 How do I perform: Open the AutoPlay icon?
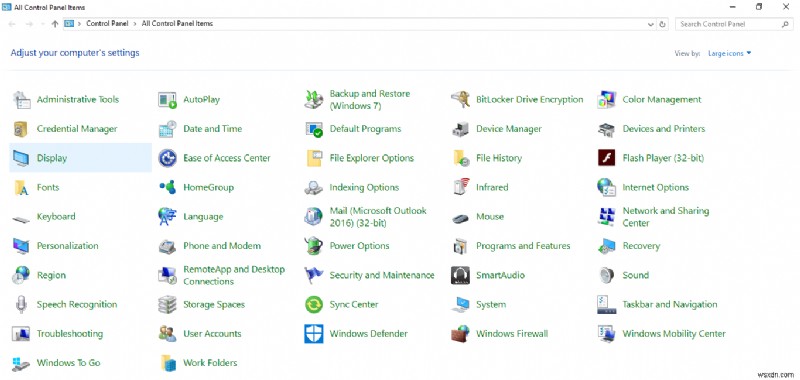[x=167, y=100]
